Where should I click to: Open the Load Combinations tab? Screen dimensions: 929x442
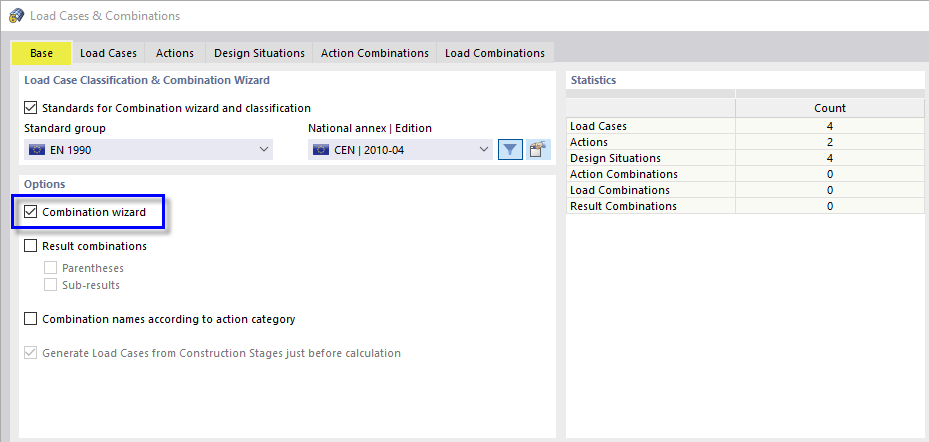pos(495,53)
